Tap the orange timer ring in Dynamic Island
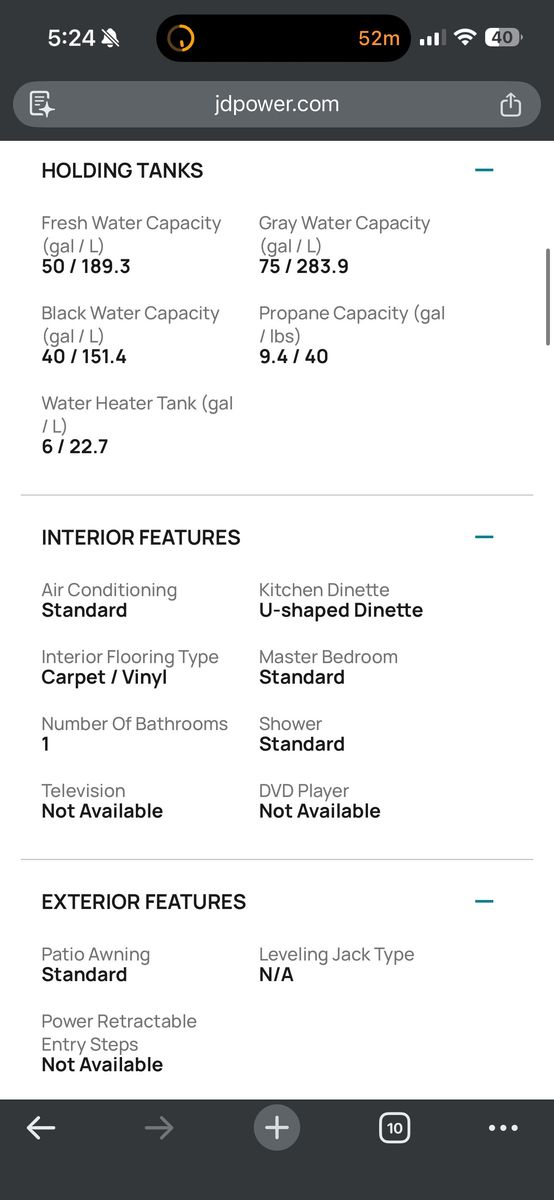Viewport: 554px width, 1200px height. pos(181,38)
